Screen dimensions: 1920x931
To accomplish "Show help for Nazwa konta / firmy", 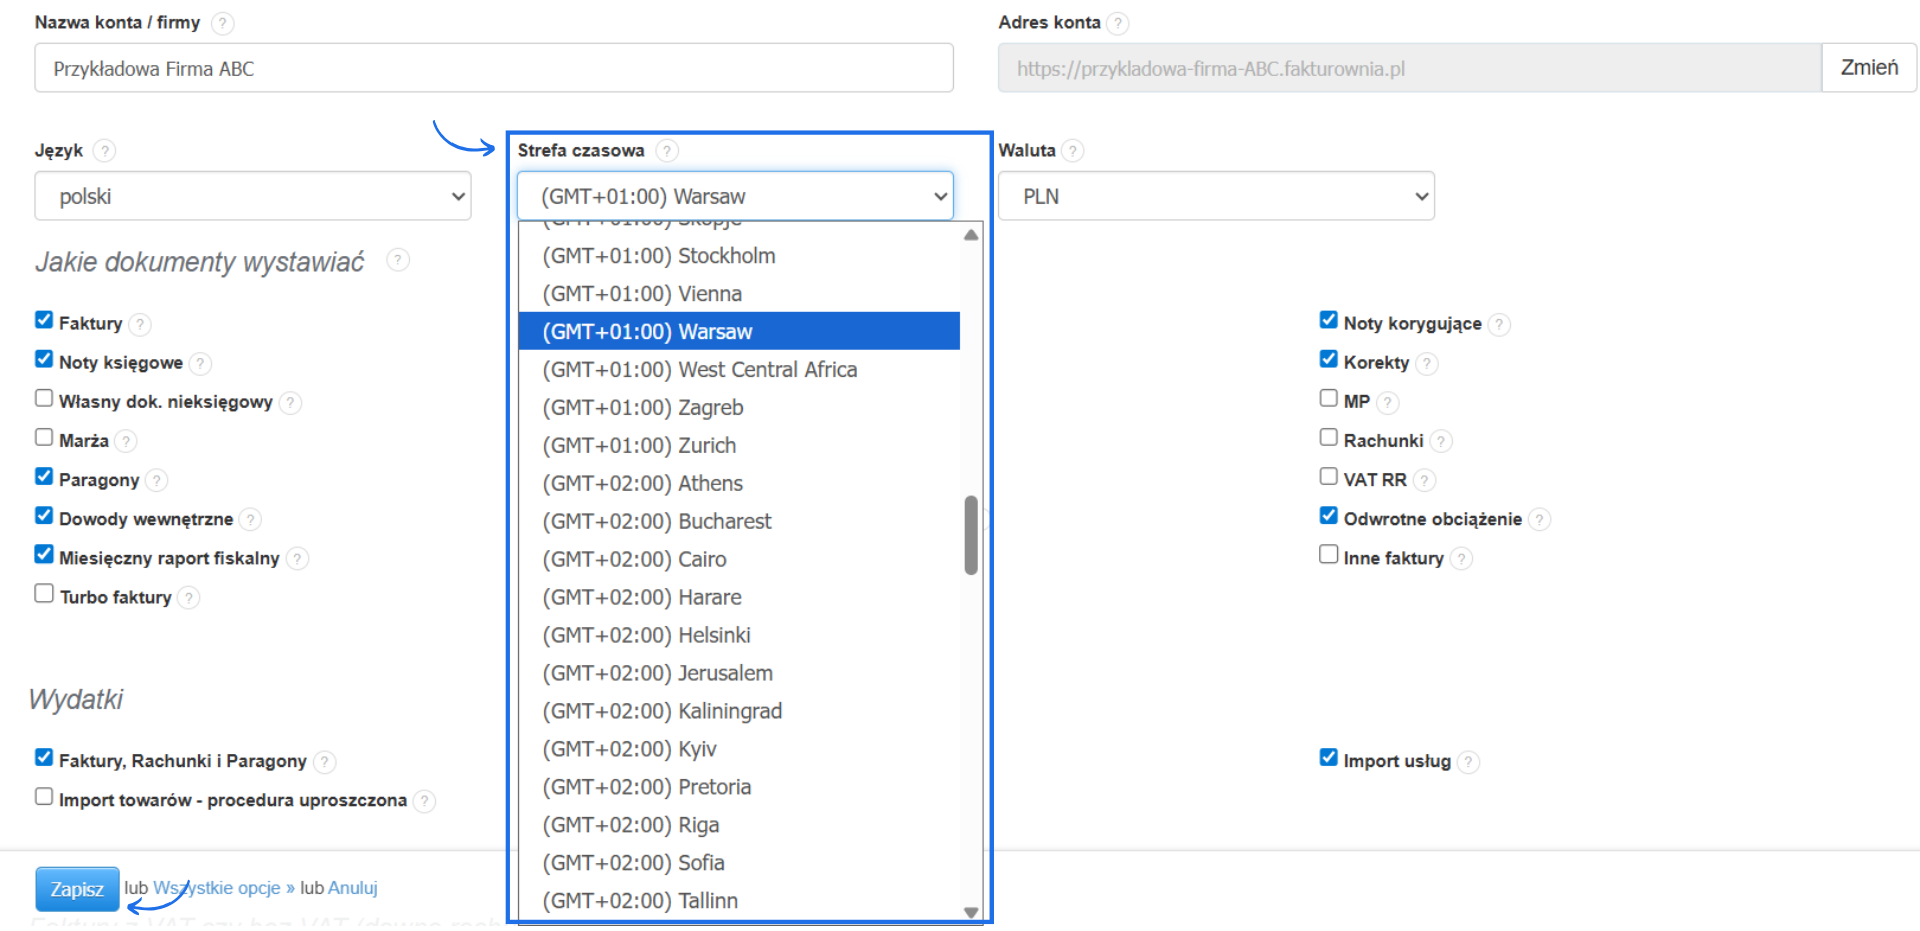I will pyautogui.click(x=223, y=23).
